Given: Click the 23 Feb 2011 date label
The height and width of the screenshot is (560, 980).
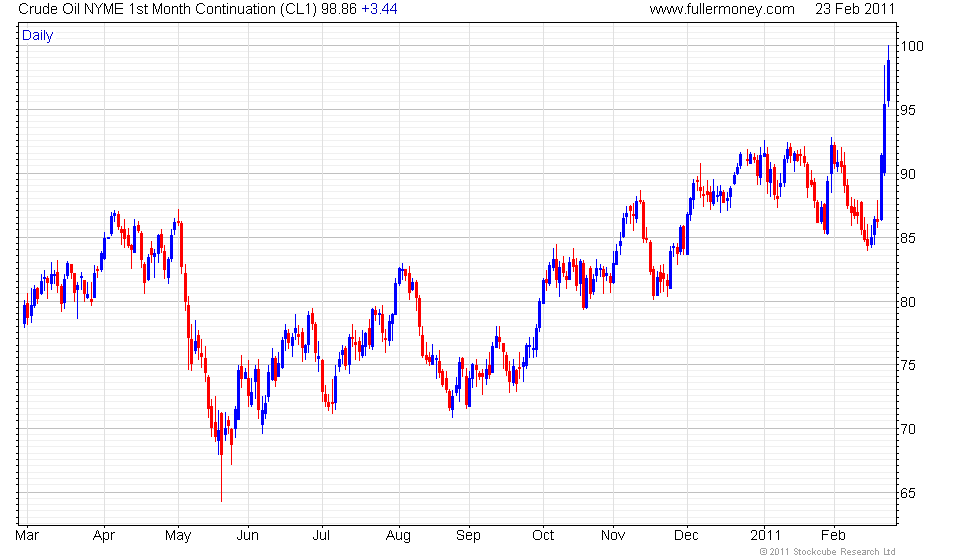Looking at the screenshot, I should coord(855,9).
